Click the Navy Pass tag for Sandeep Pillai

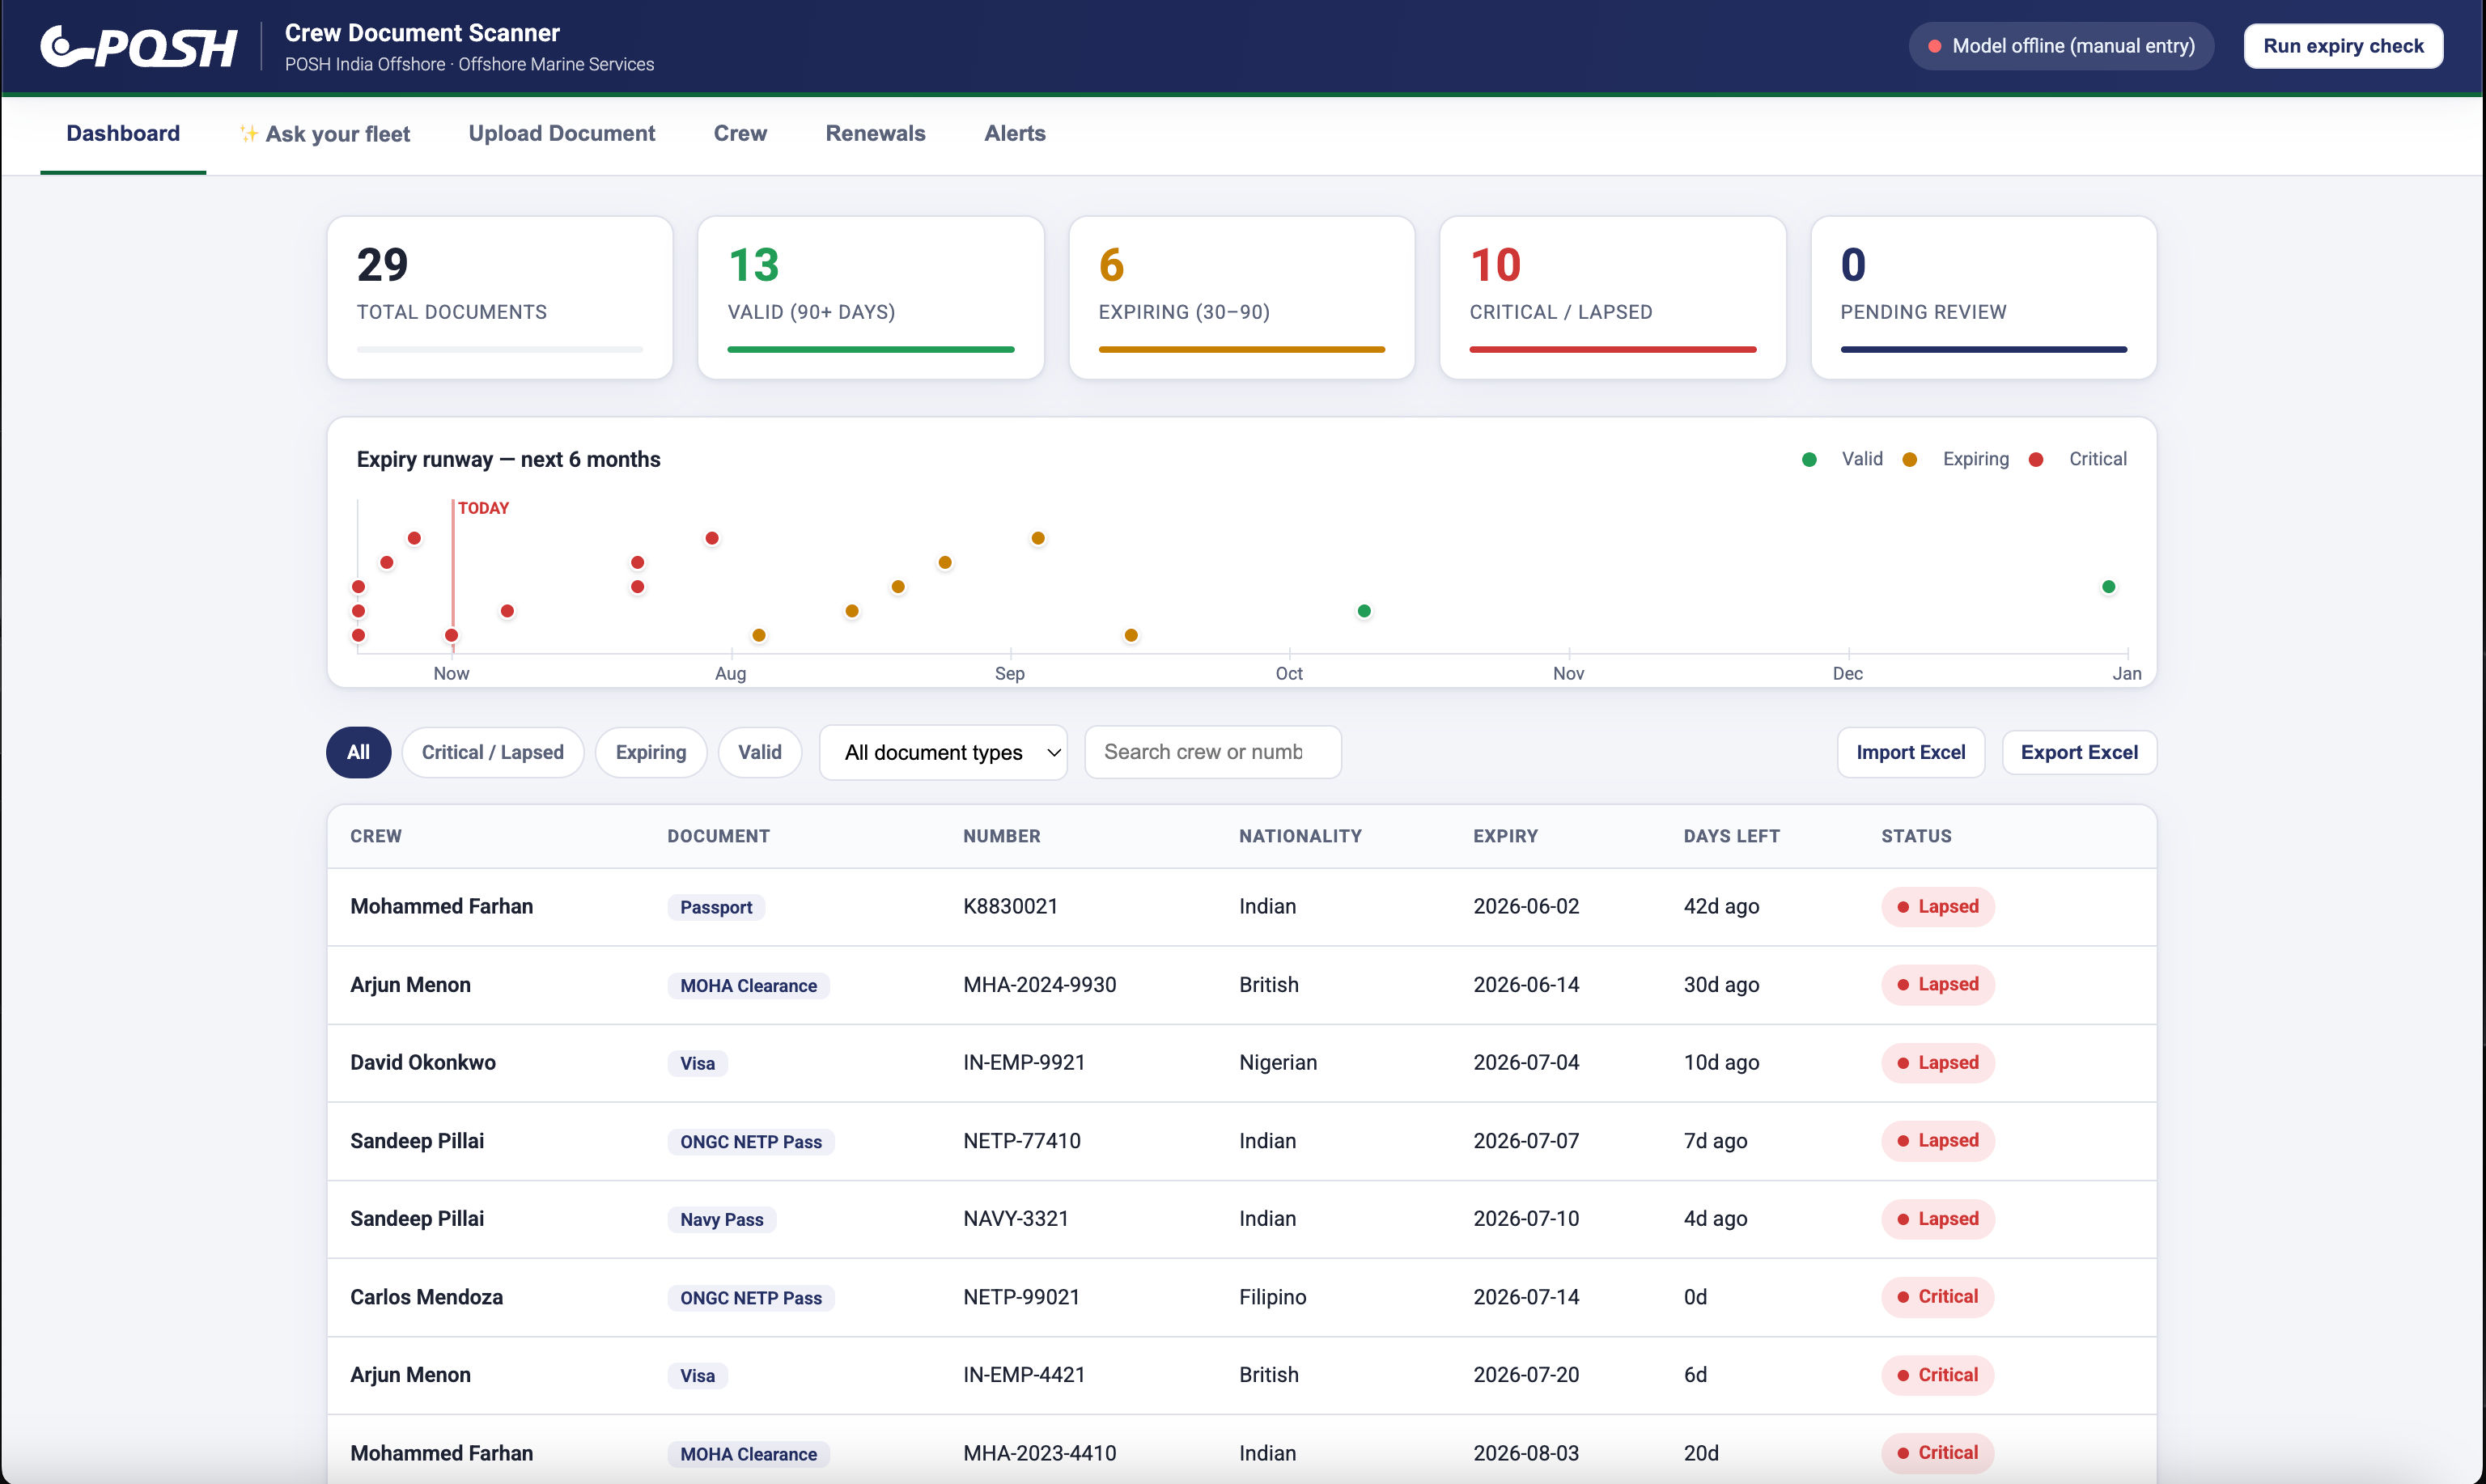pos(721,1219)
